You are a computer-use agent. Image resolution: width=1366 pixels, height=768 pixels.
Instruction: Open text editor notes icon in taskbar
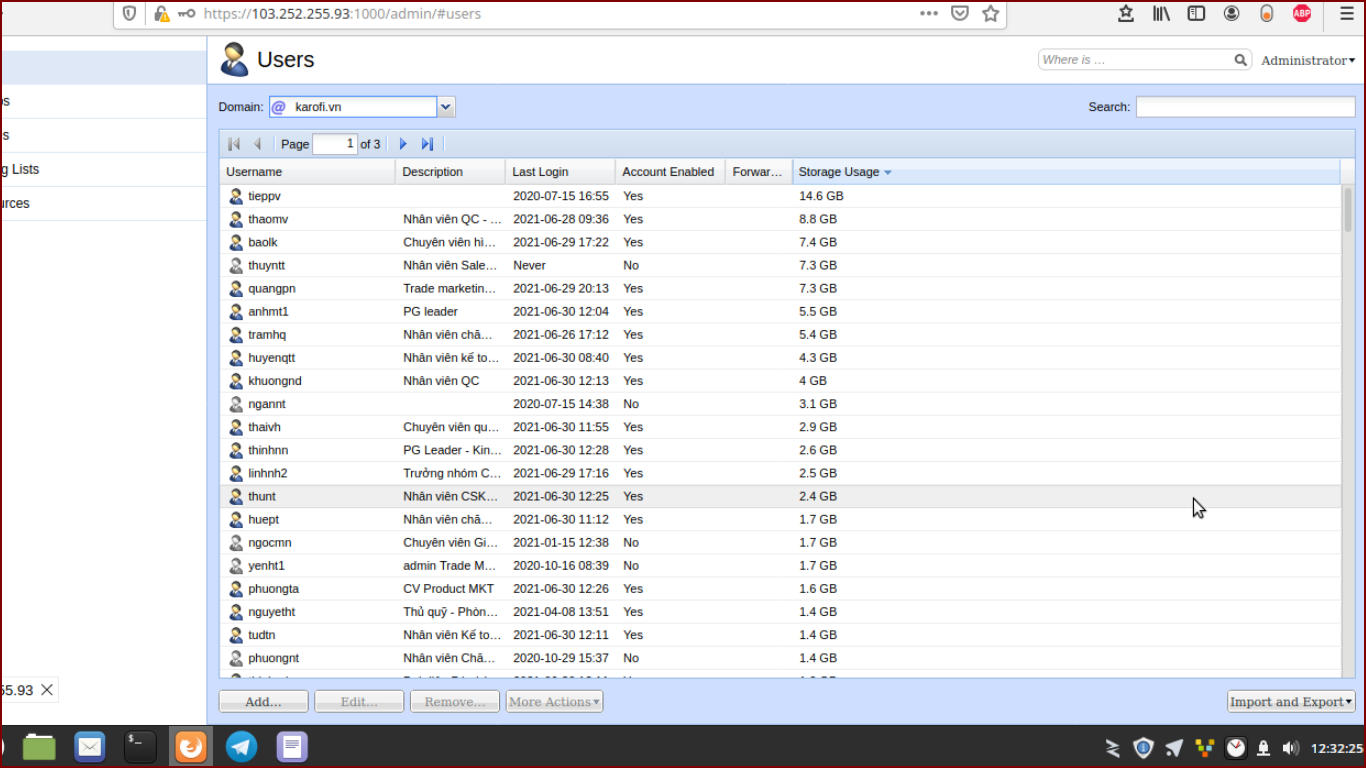click(292, 746)
